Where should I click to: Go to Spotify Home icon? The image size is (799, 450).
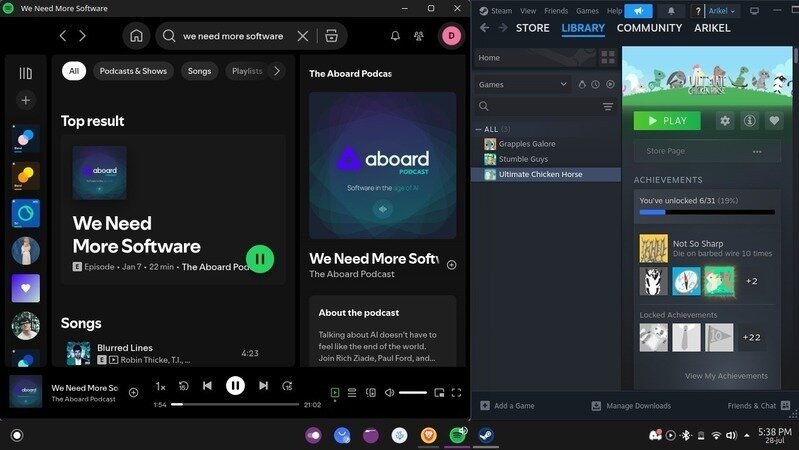[x=136, y=36]
